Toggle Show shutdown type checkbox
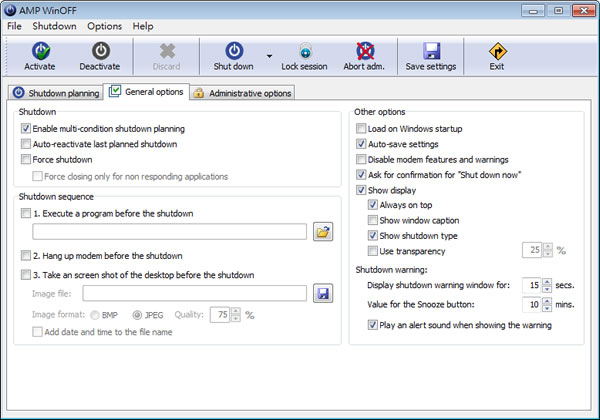The width and height of the screenshot is (600, 420). 373,235
